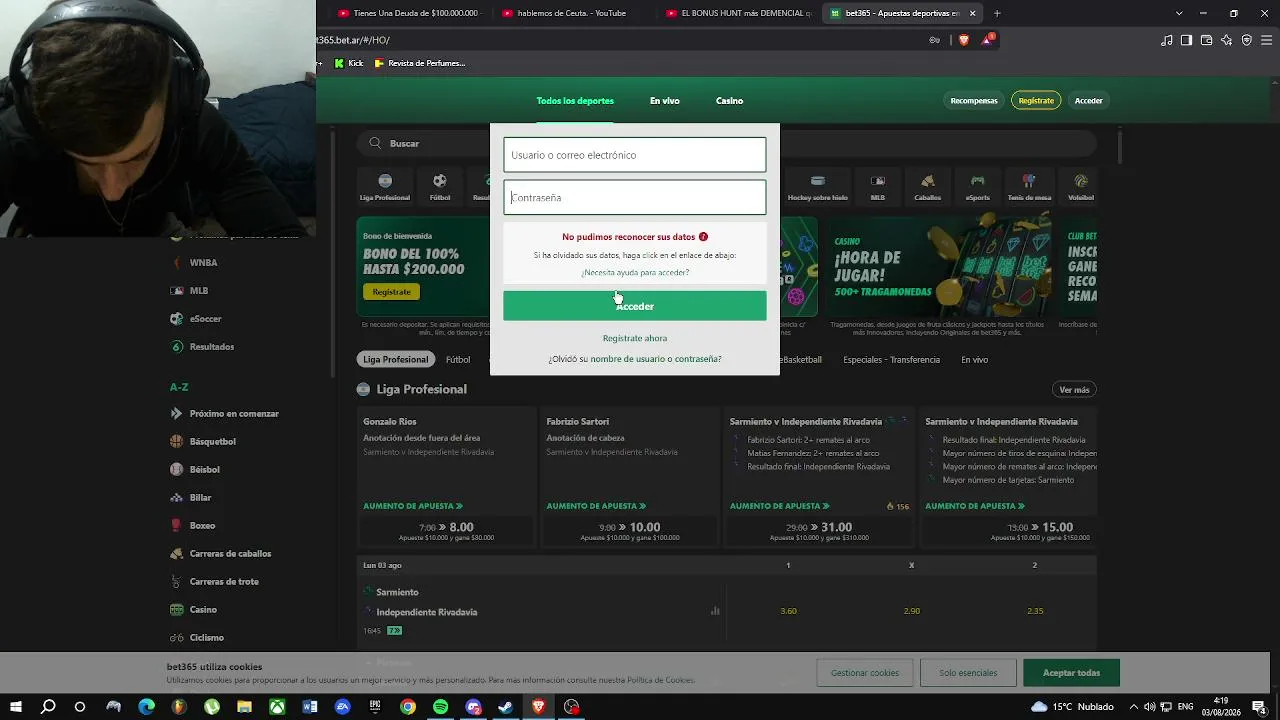Click the yellow Regístrate bonus button

(x=392, y=292)
